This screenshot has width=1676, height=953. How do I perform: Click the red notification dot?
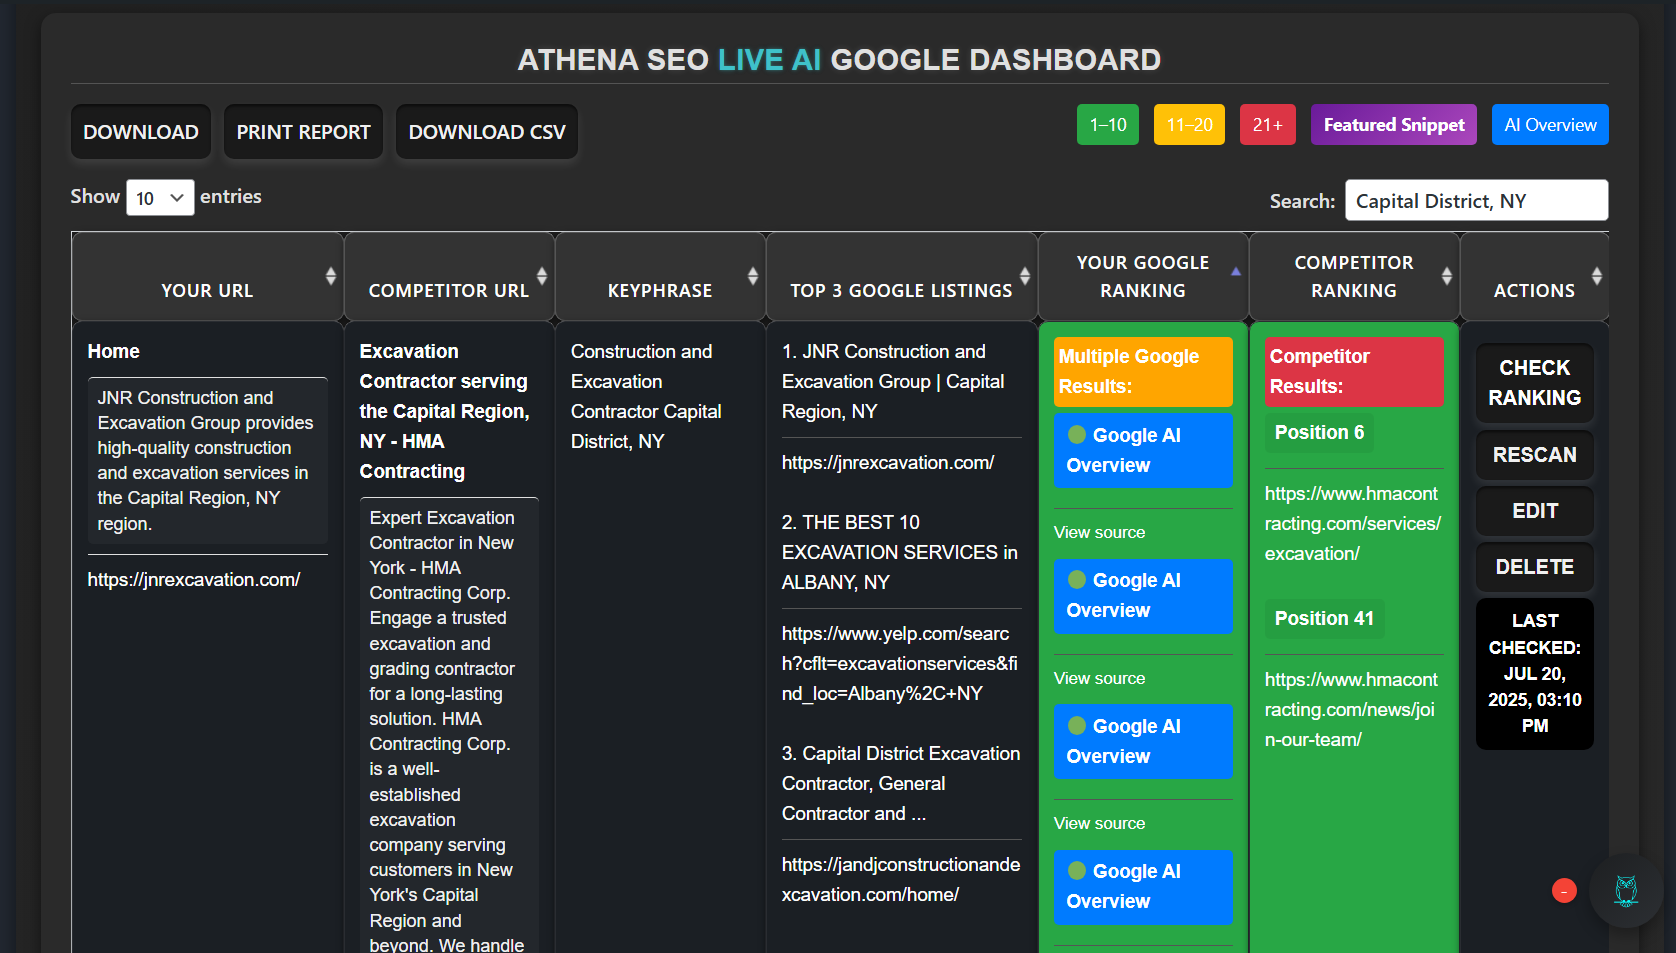pos(1564,890)
